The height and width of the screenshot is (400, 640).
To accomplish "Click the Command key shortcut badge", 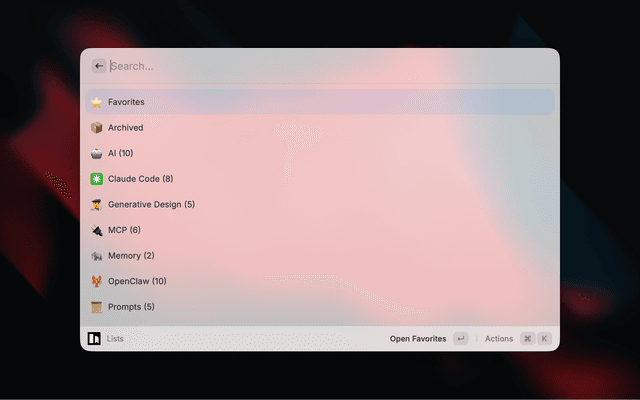I will coord(527,338).
